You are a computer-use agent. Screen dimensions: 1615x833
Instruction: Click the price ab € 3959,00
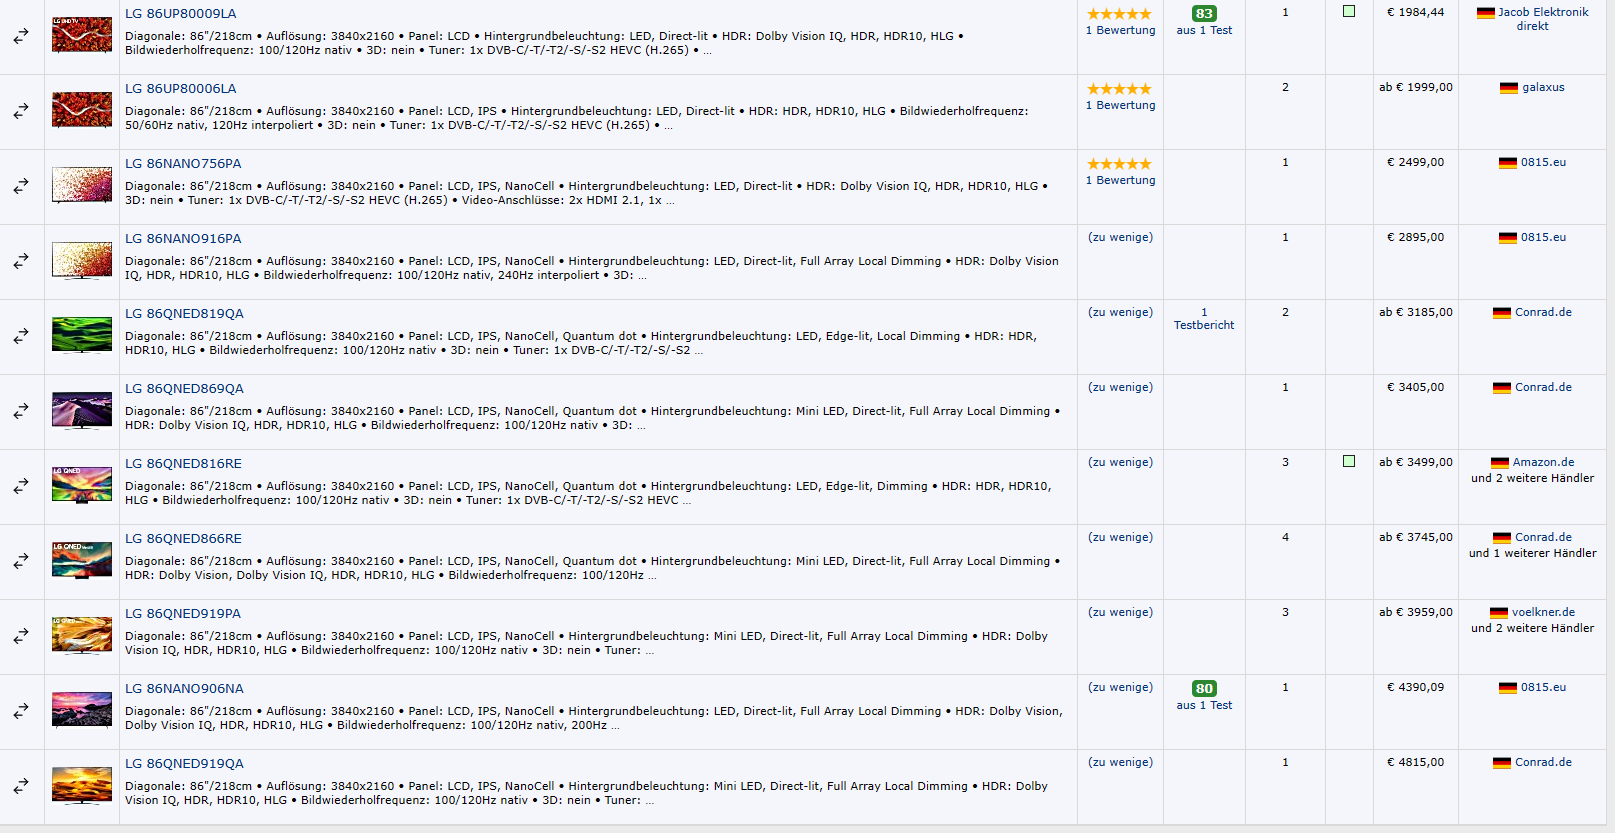[1416, 612]
